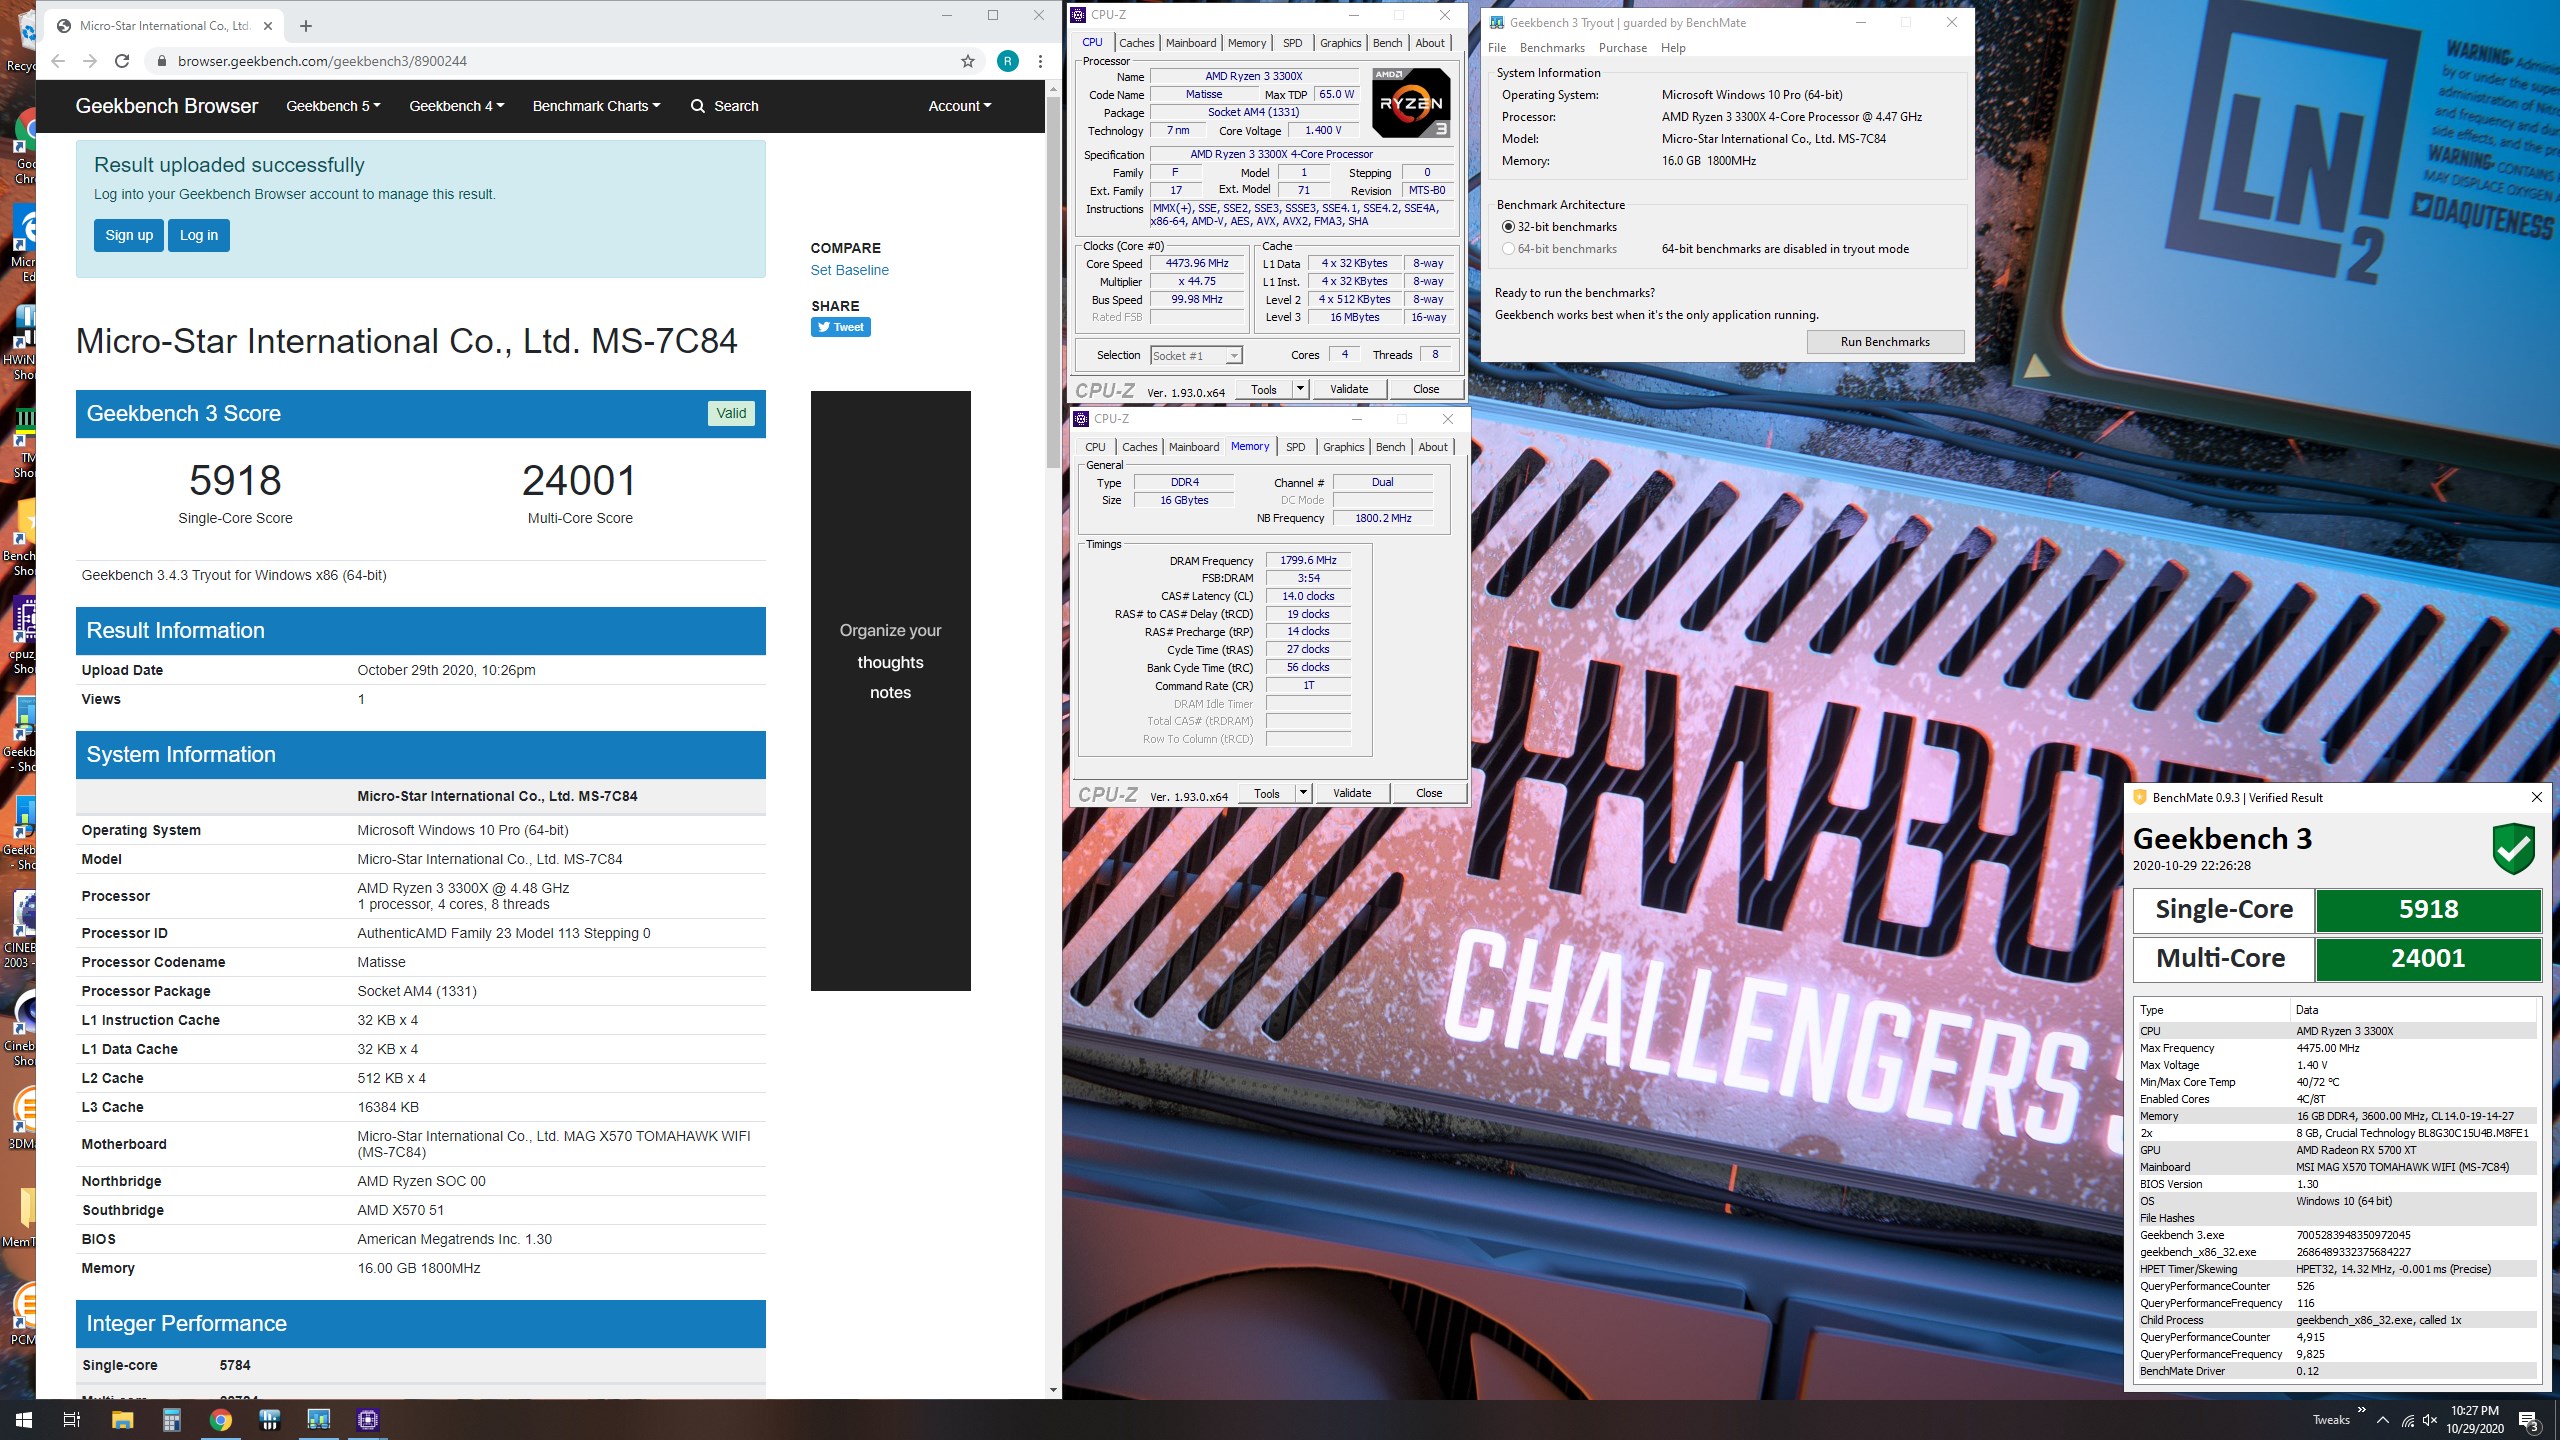This screenshot has height=1440, width=2560.
Task: Bookmark this page with the star icon
Action: pyautogui.click(x=967, y=61)
